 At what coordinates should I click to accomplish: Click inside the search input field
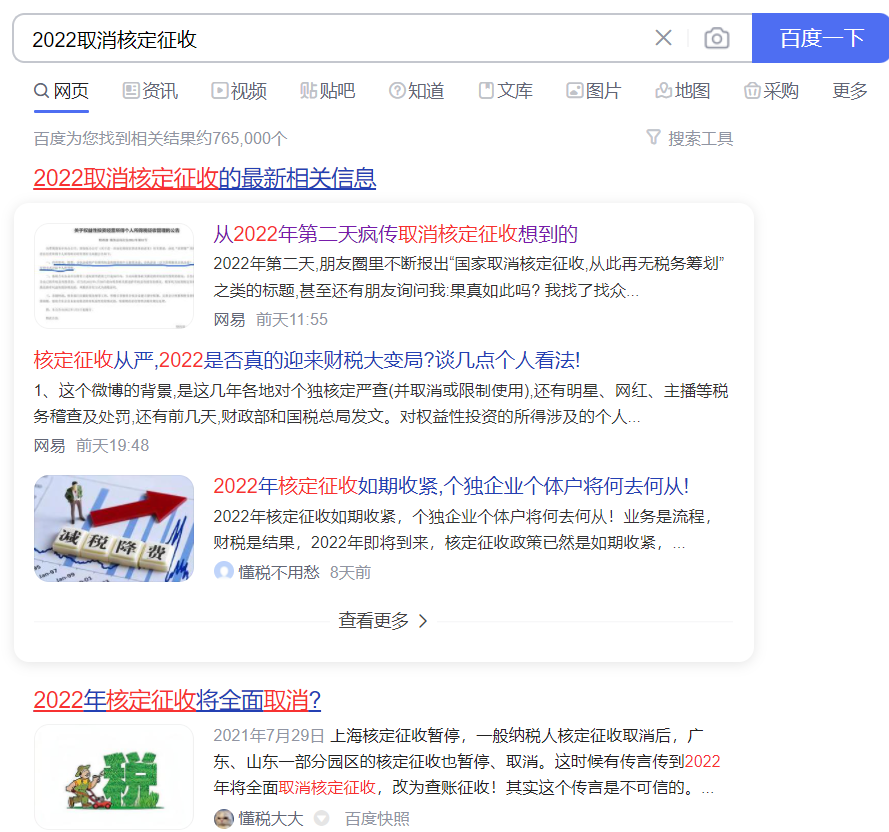pos(330,39)
